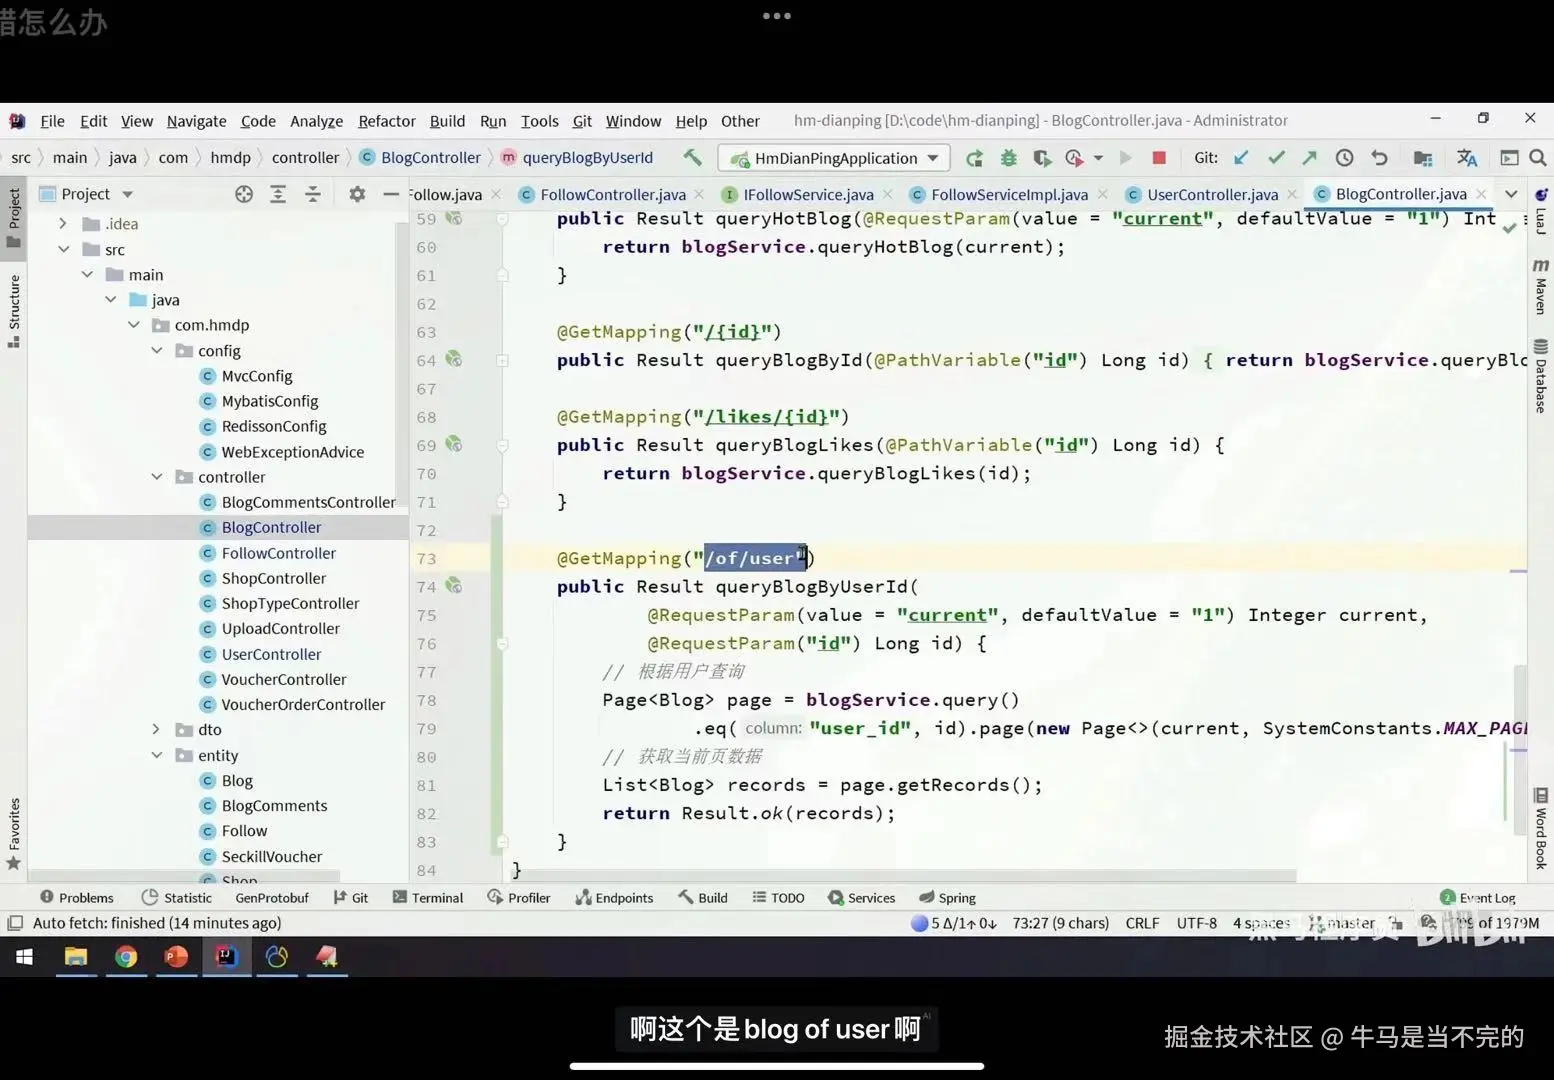1554x1080 pixels.
Task: Open the Refactor menu
Action: pos(386,121)
